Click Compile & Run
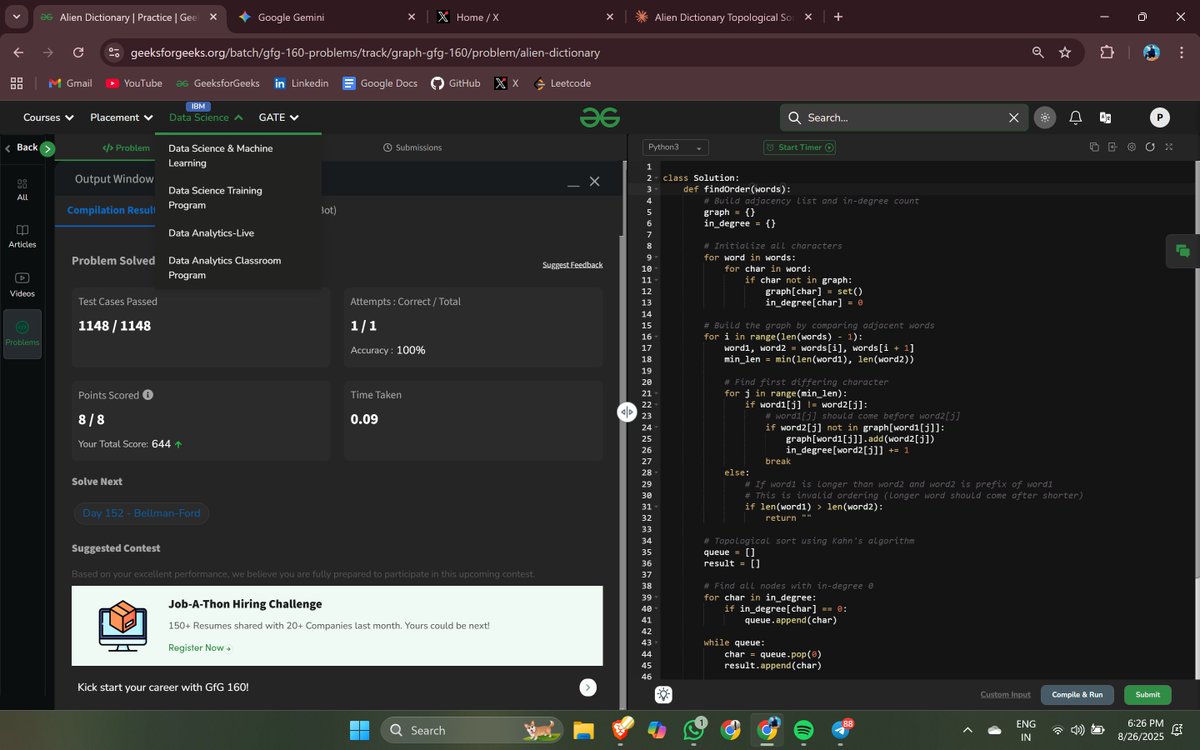The height and width of the screenshot is (750, 1200). 1077,694
